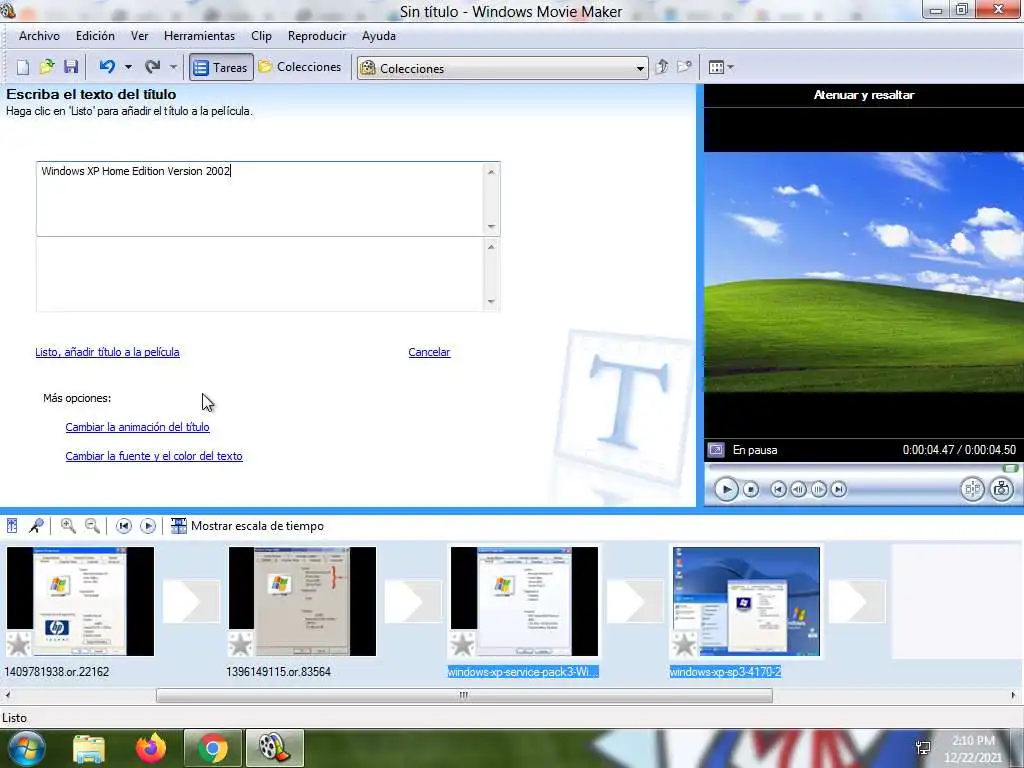Toggle full screen icon beside 'En pausa'
Screen dimensions: 1024x768
(x=716, y=450)
